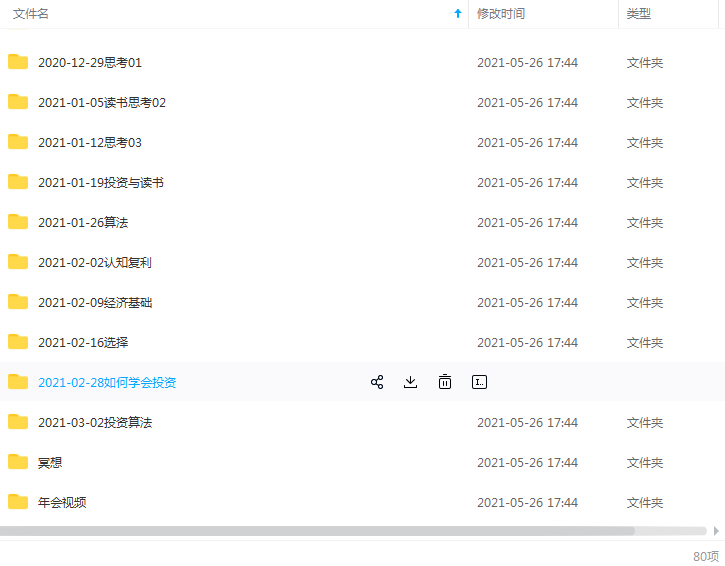The image size is (725, 566).
Task: Click modified time of 2021-02-02认知复利 row
Action: coord(528,263)
